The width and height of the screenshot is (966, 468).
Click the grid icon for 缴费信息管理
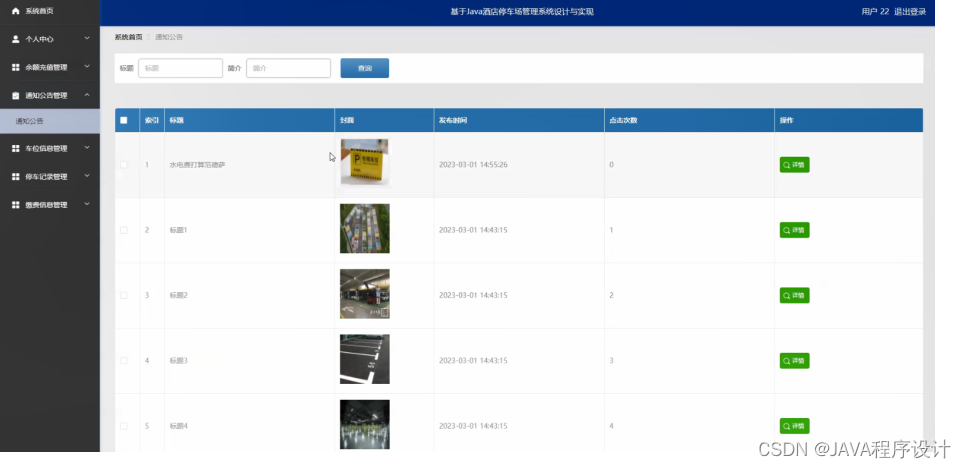(16, 205)
